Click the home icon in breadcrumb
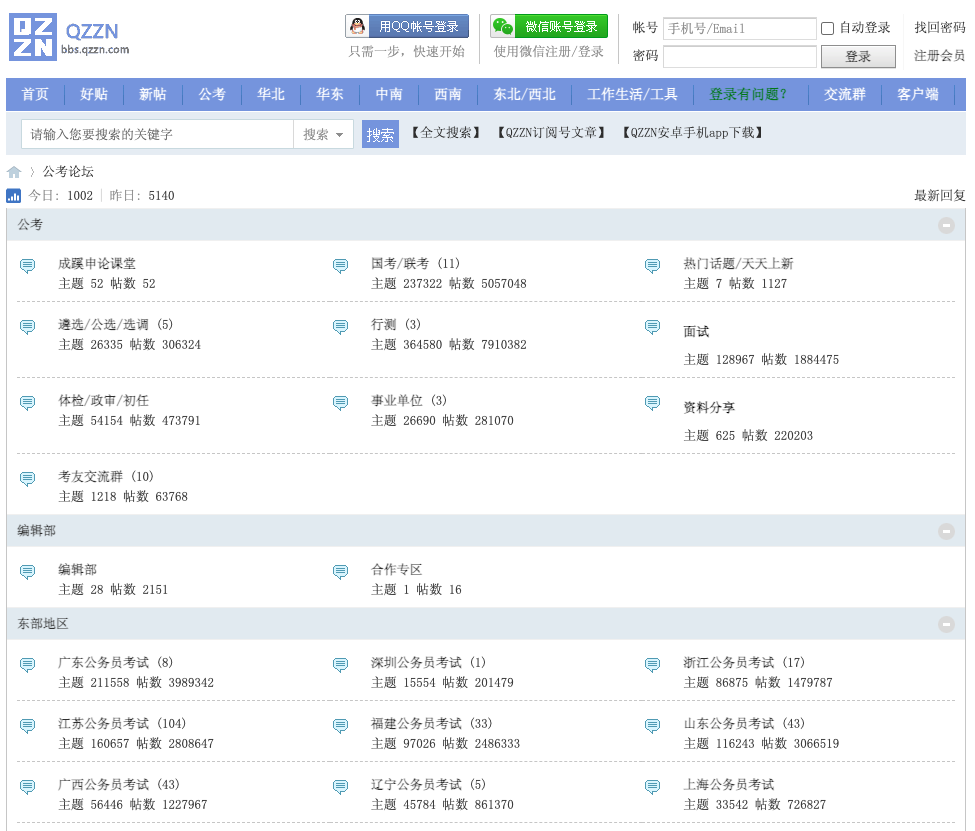The width and height of the screenshot is (975, 831). tap(14, 172)
